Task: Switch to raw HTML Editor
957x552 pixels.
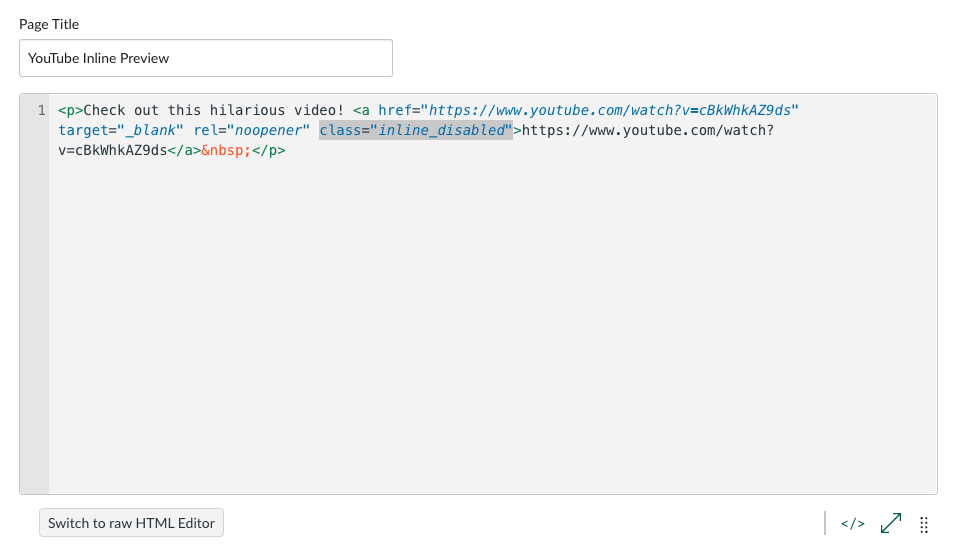Action: pyautogui.click(x=131, y=523)
